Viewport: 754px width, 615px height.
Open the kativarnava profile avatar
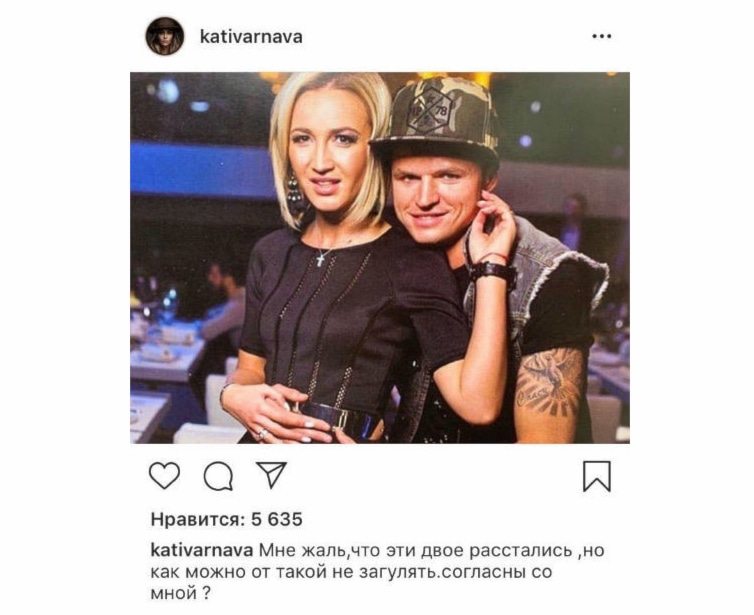[165, 36]
